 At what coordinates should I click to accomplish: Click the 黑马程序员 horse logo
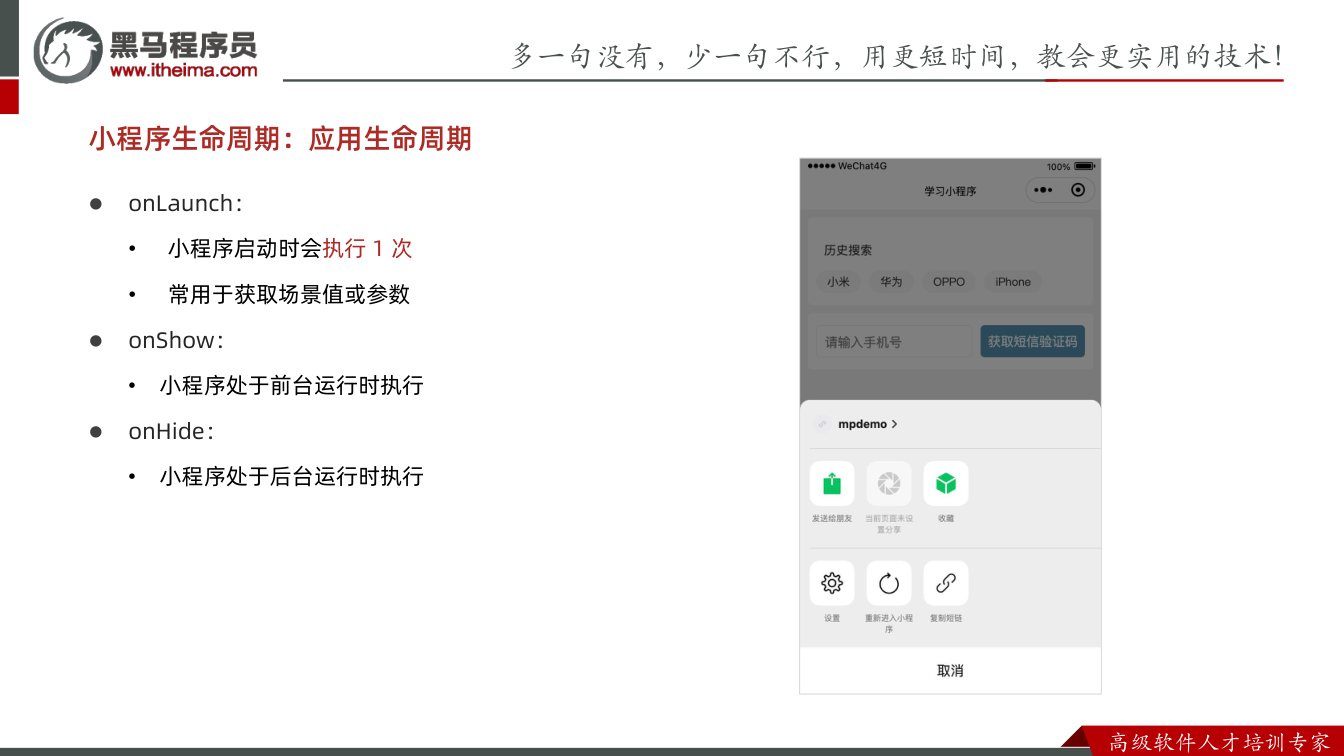68,50
